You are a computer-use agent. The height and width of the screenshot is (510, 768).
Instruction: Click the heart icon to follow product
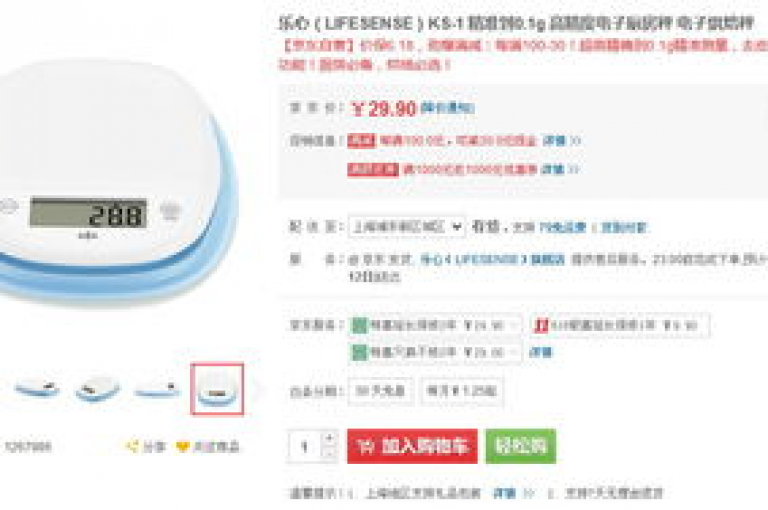point(182,446)
